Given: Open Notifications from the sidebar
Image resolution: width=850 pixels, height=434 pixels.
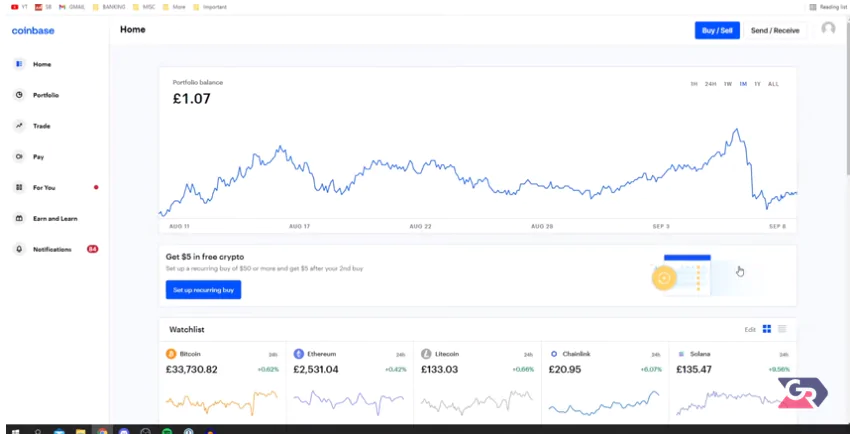Looking at the screenshot, I should (54, 249).
